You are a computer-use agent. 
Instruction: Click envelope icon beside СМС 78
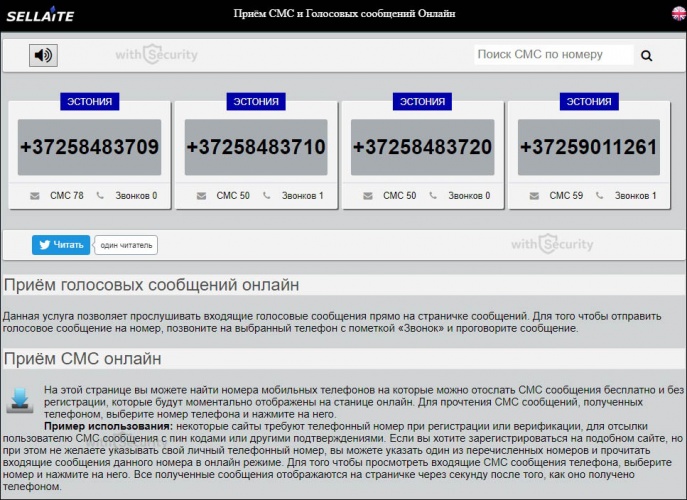pos(35,196)
